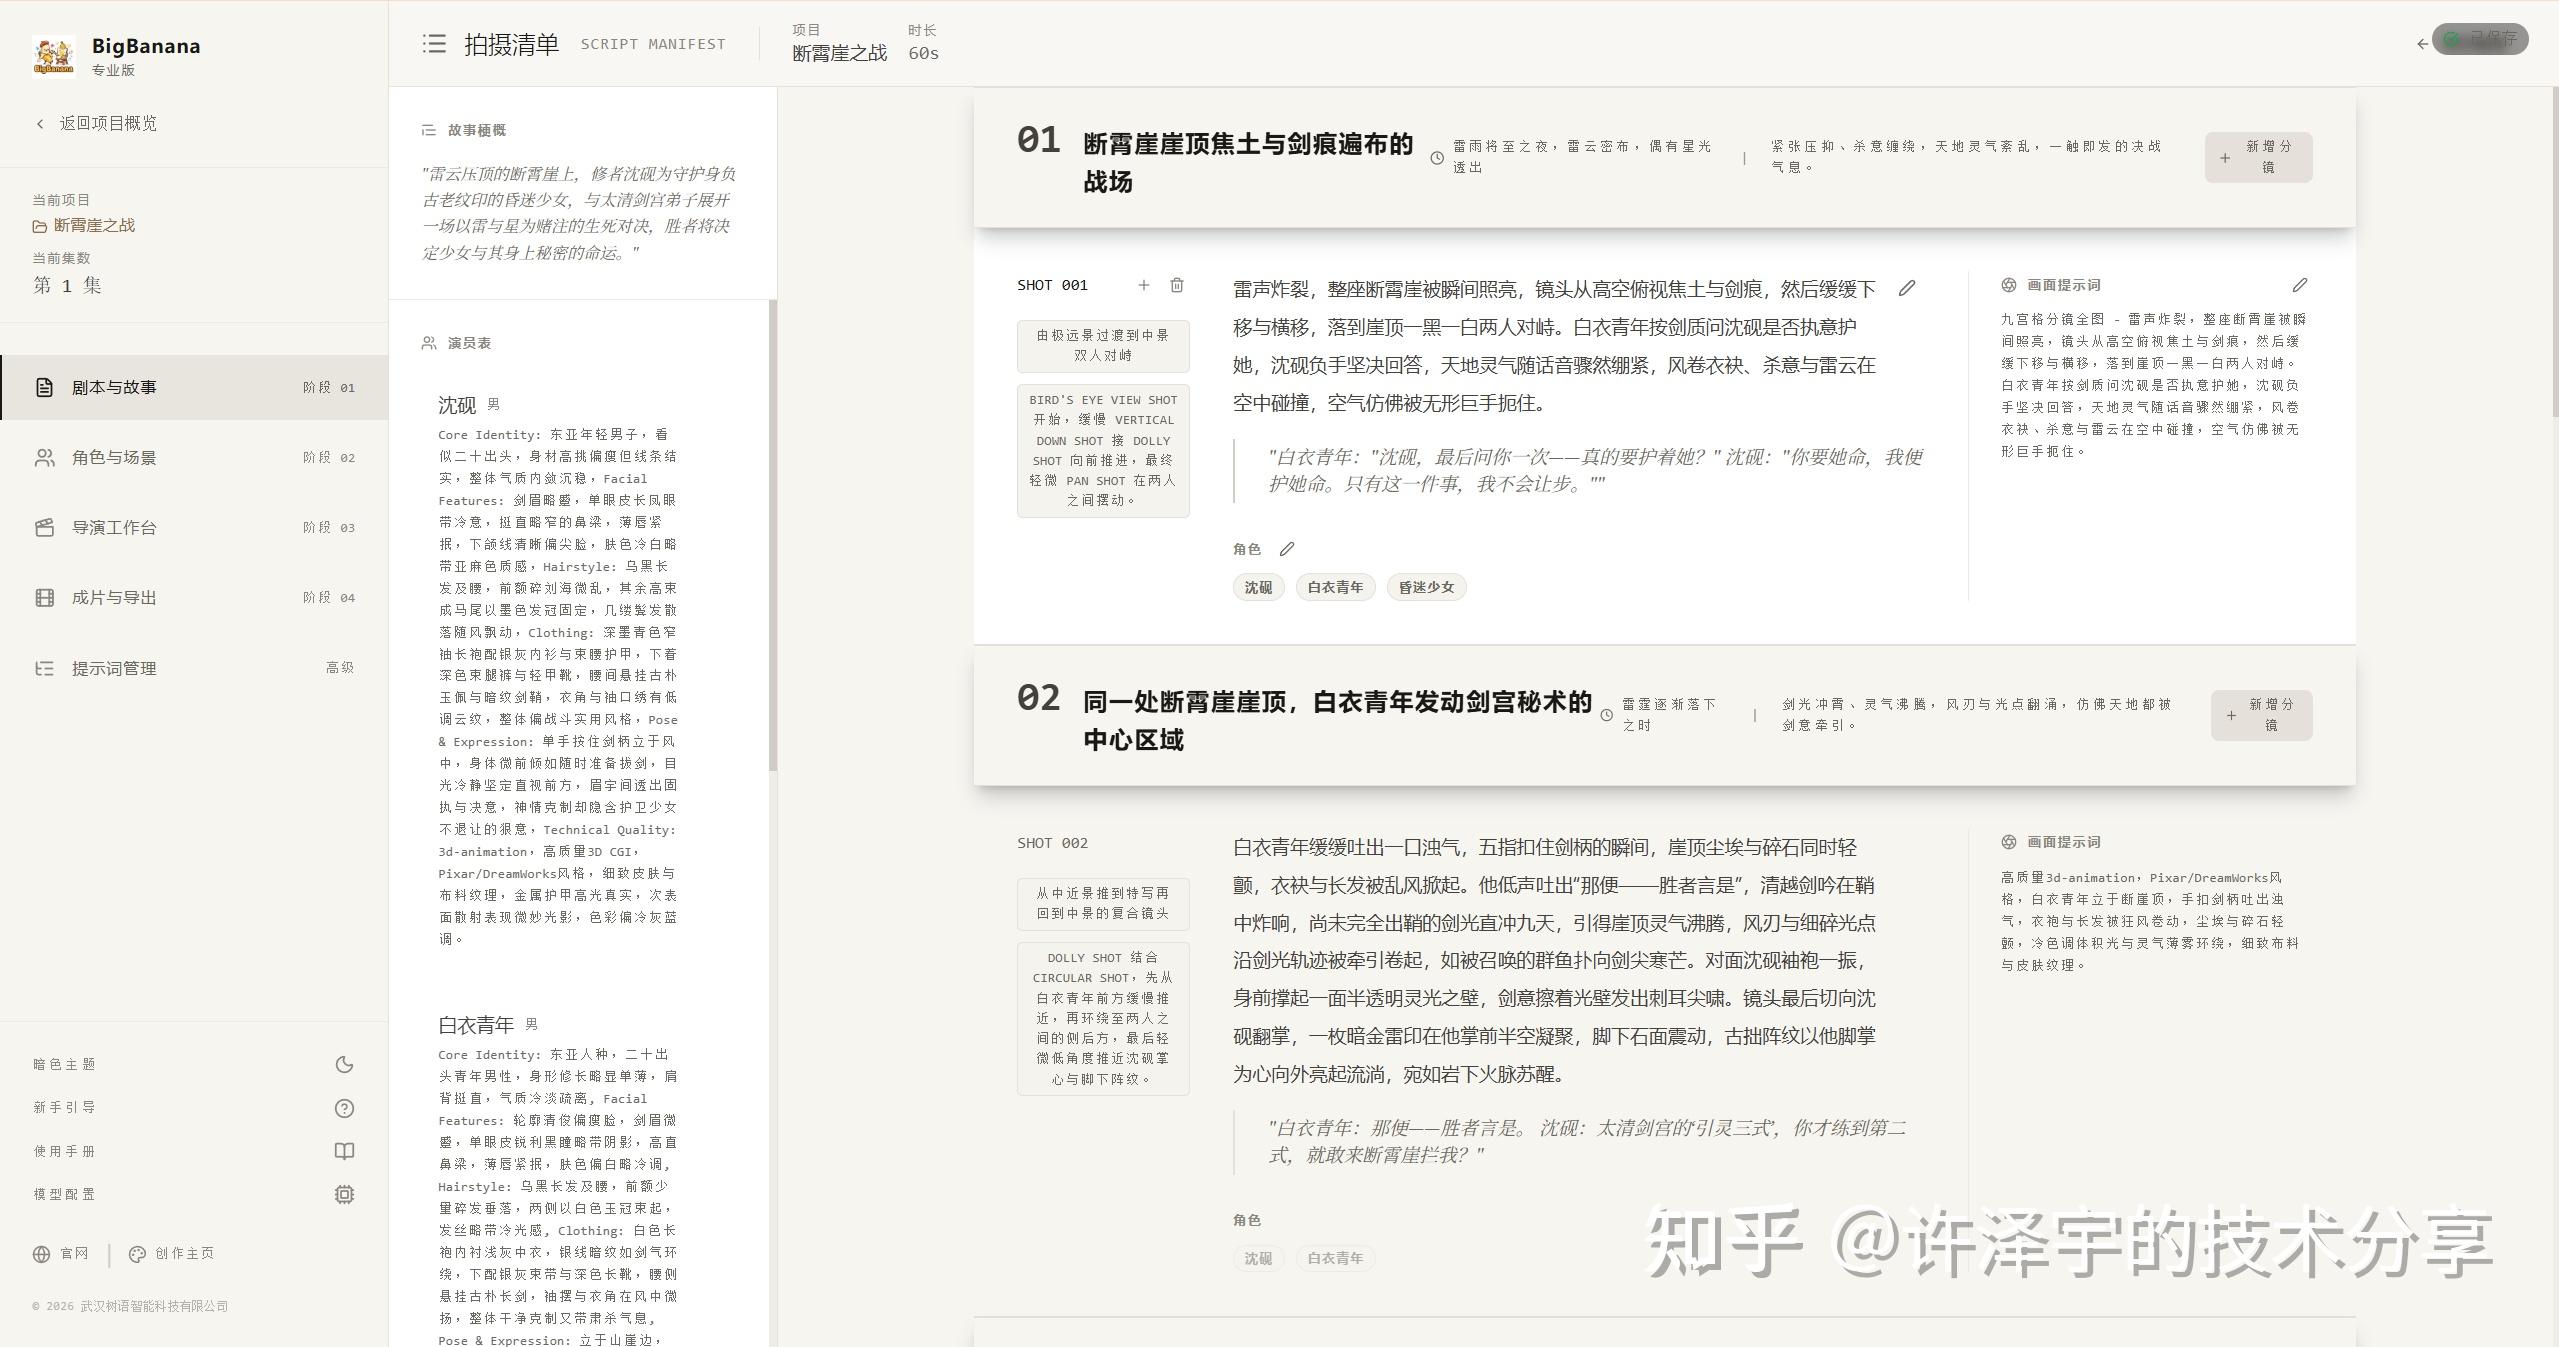Click the clock icon in scene 01 header
The width and height of the screenshot is (2559, 1347).
[1437, 158]
